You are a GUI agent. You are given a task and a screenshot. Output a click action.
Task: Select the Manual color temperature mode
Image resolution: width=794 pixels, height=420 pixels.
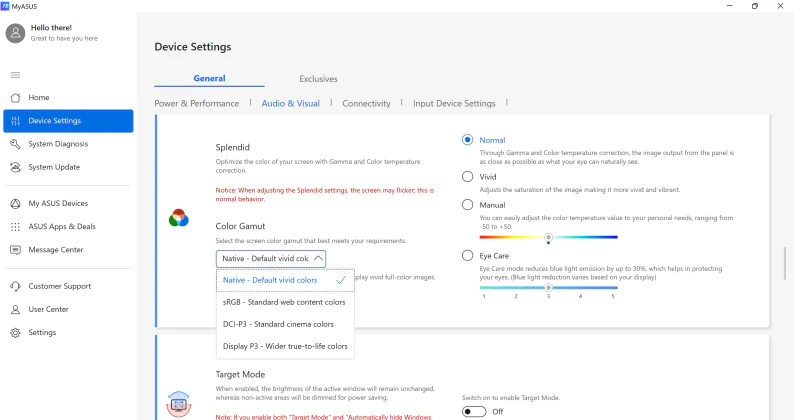tap(467, 205)
